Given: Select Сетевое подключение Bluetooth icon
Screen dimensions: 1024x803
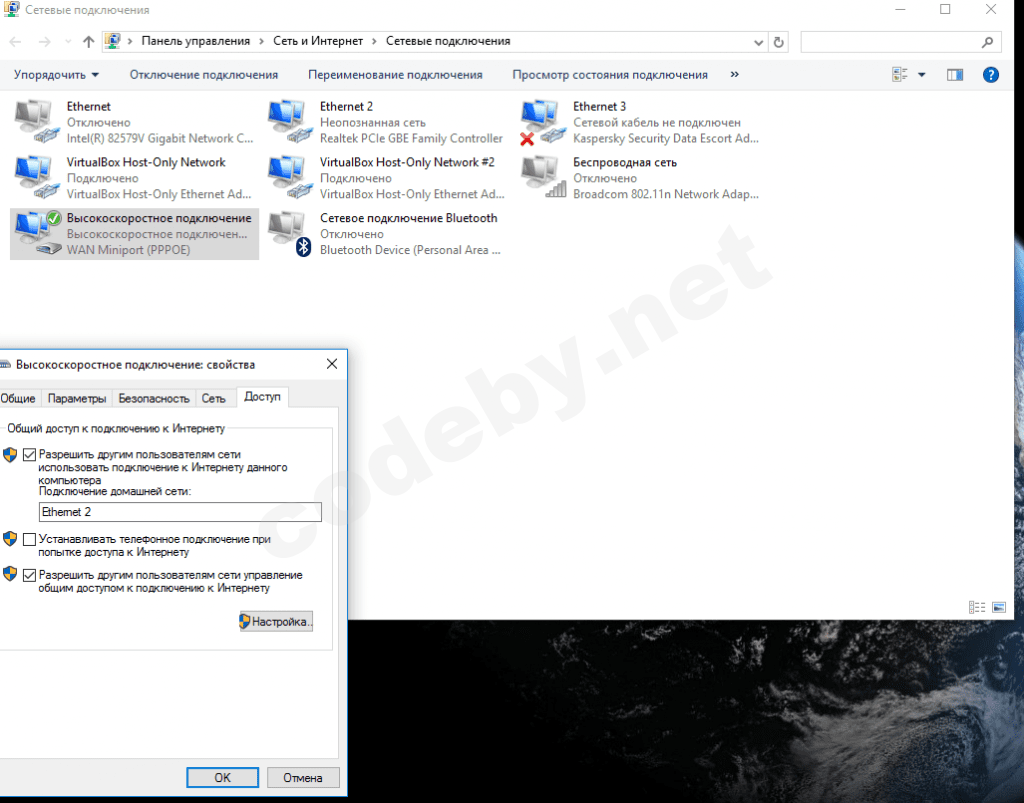Looking at the screenshot, I should [x=289, y=234].
